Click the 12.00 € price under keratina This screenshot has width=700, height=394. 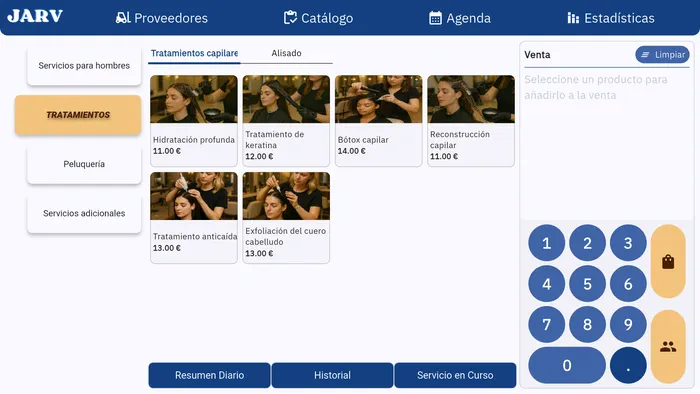259,156
